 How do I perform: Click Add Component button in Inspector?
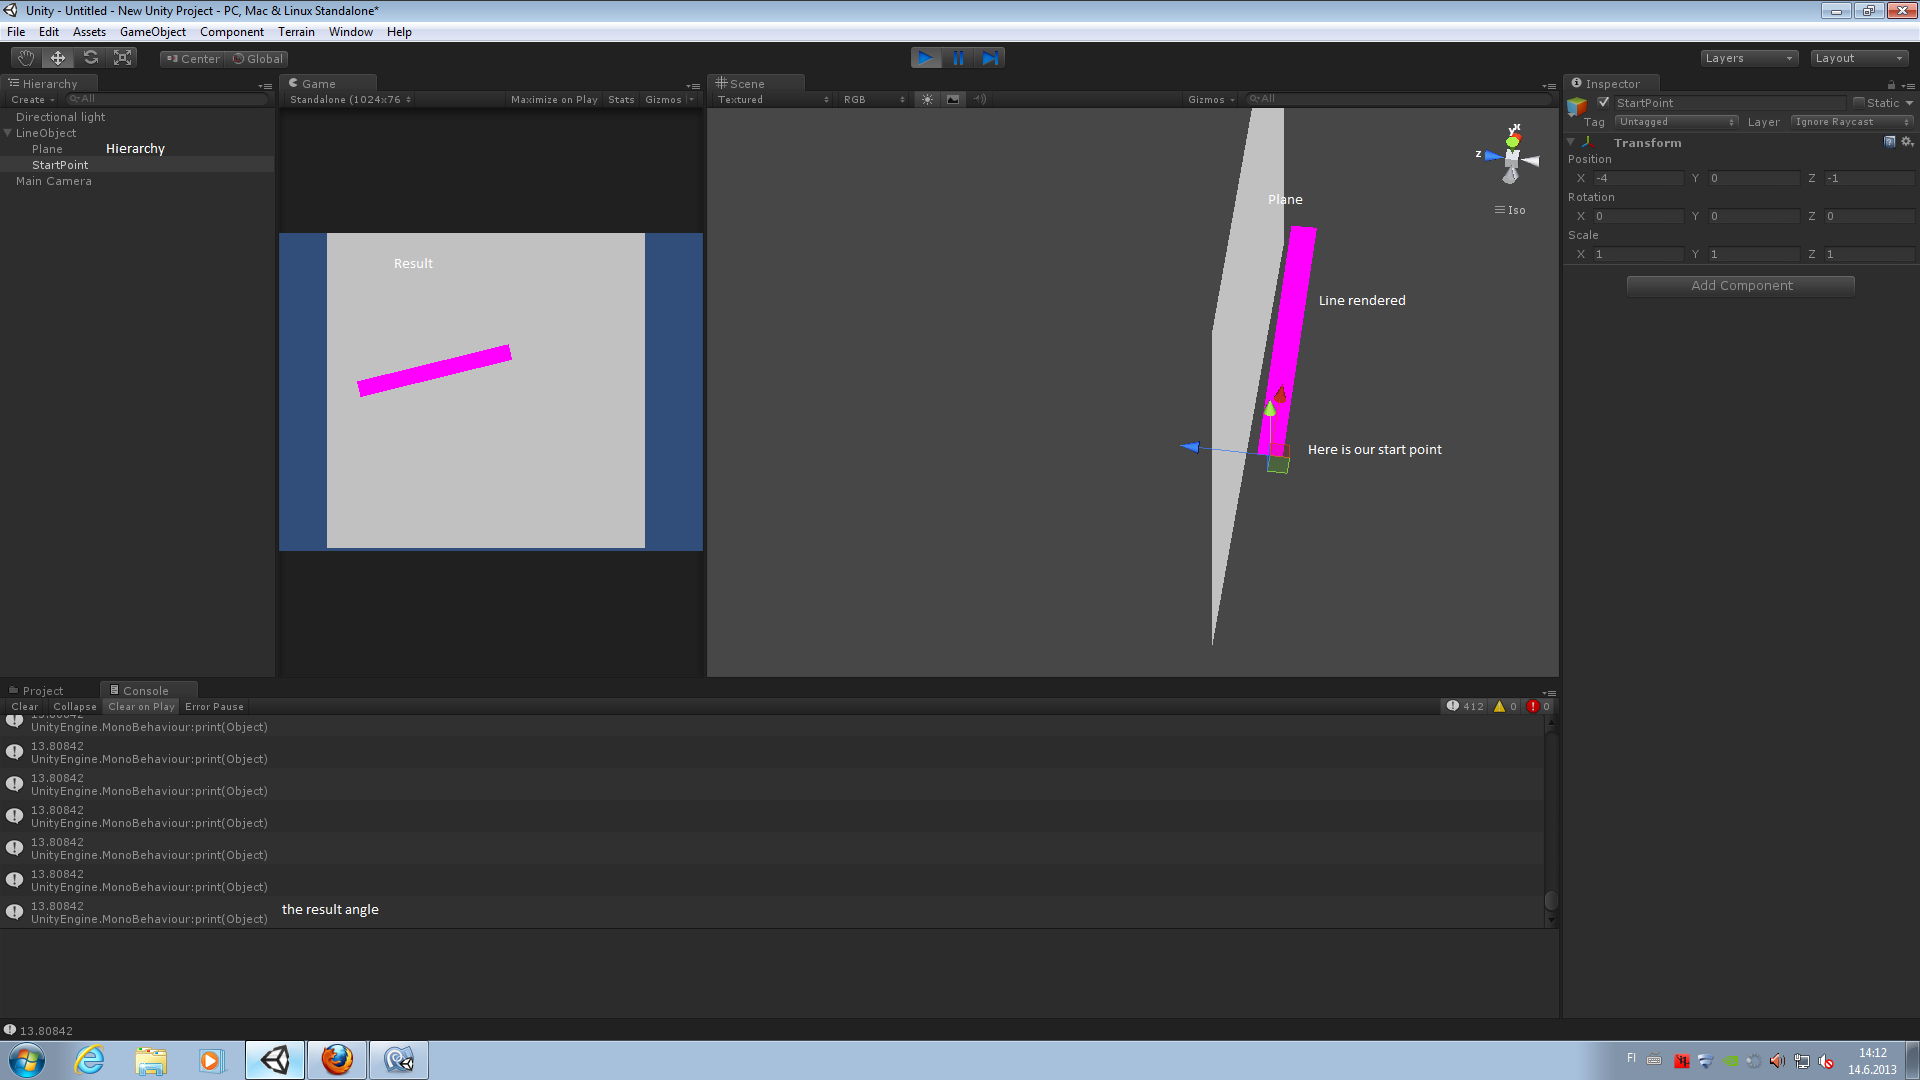pyautogui.click(x=1741, y=284)
